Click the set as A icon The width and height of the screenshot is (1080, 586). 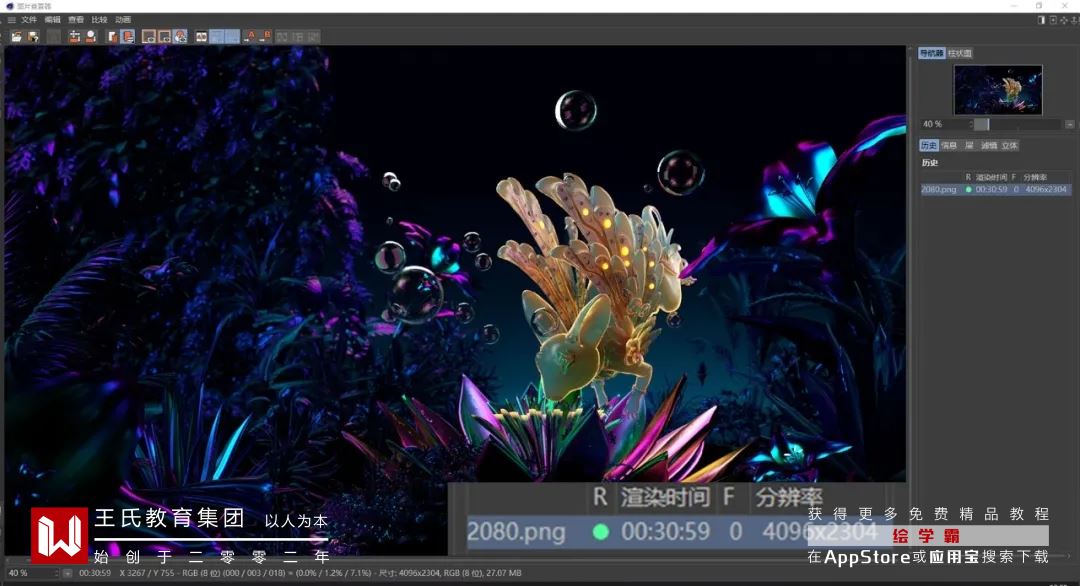(250, 36)
